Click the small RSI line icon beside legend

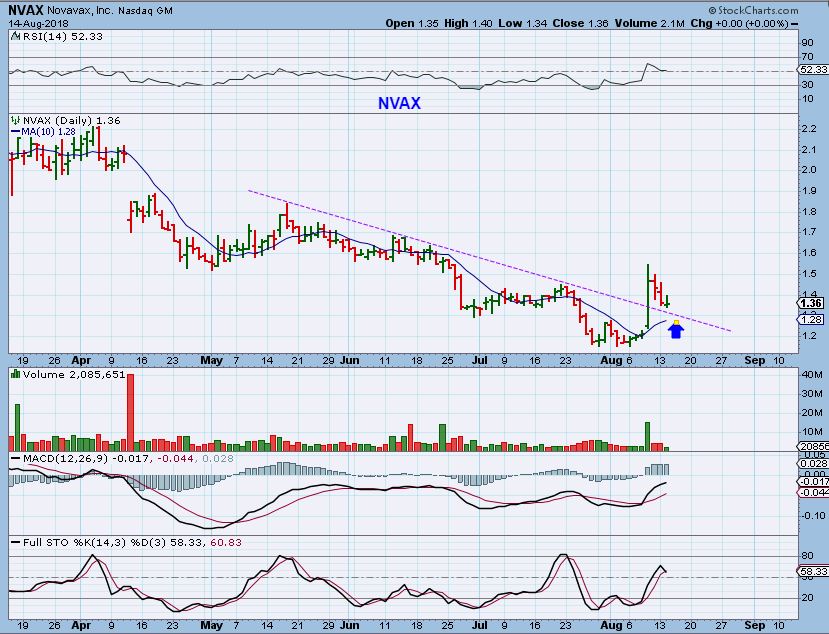click(15, 36)
